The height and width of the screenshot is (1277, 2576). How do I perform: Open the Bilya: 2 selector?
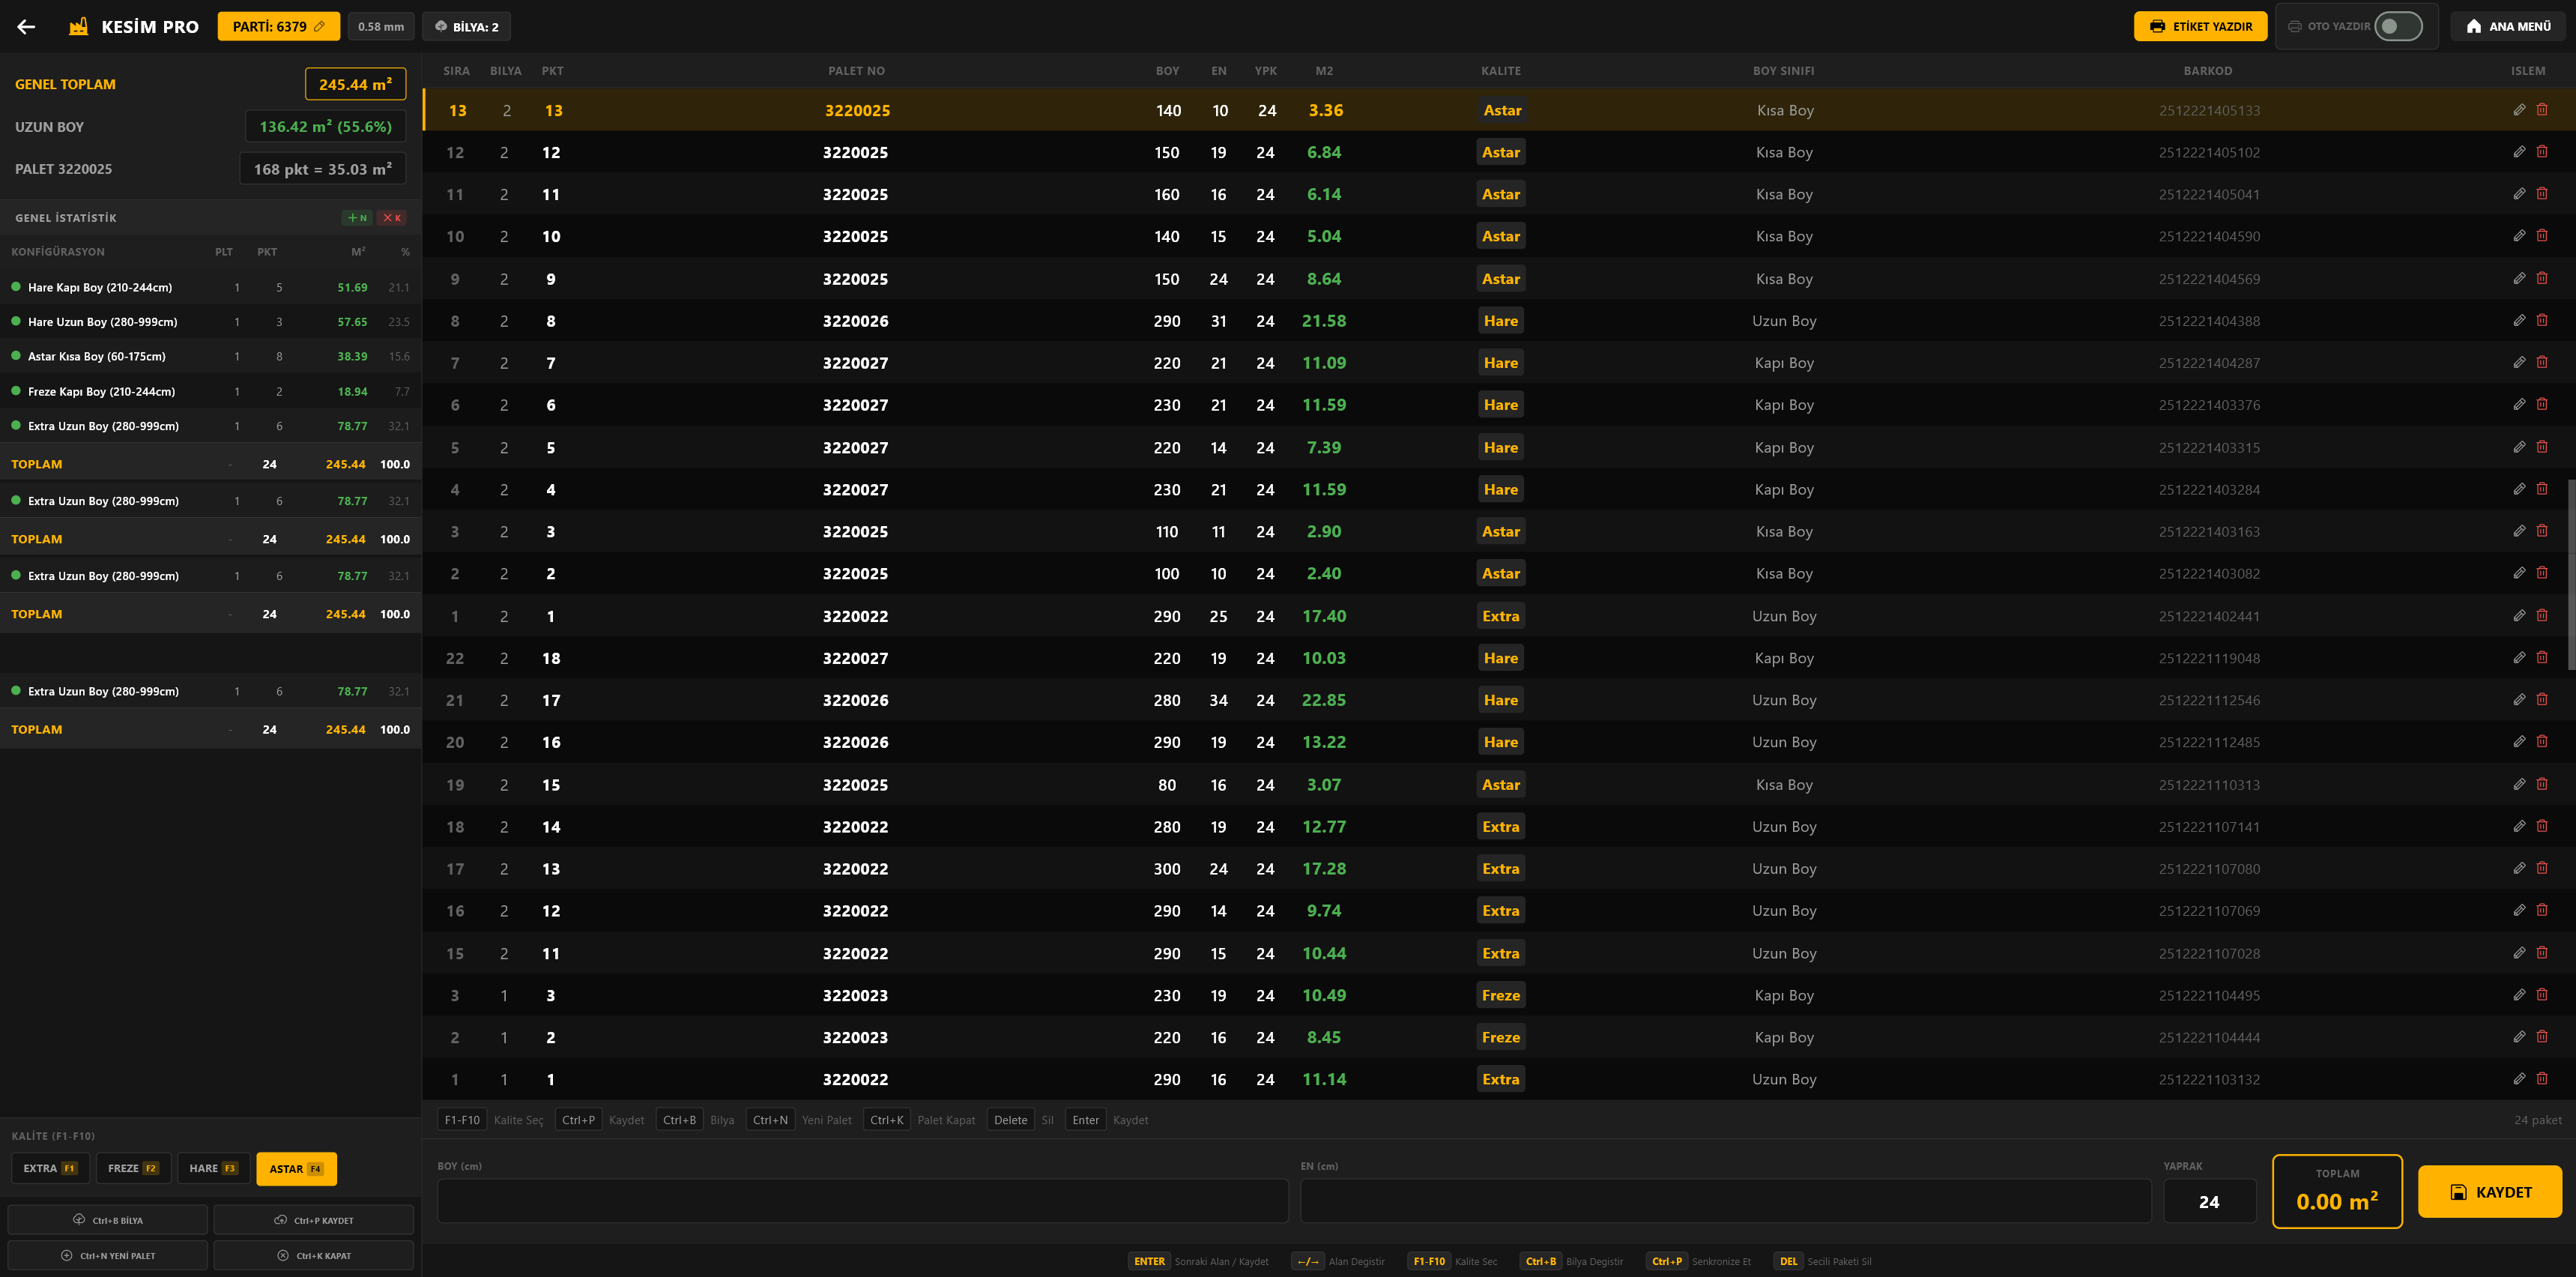pyautogui.click(x=466, y=27)
